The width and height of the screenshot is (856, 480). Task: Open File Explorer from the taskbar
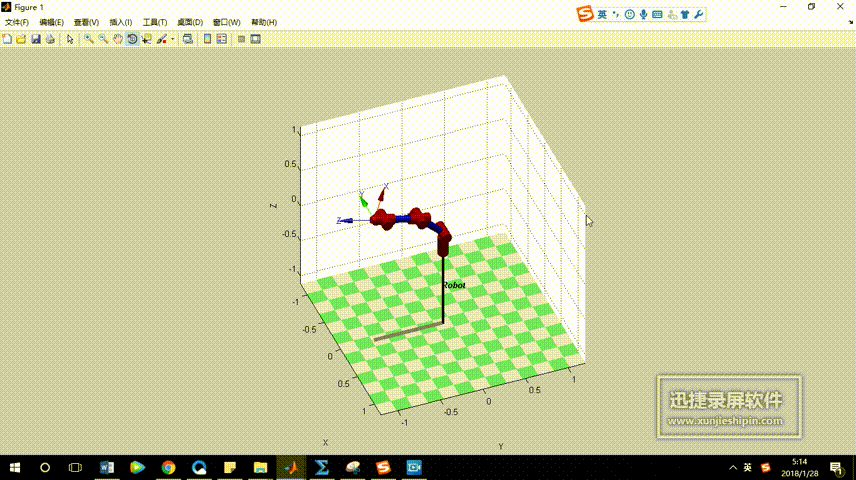click(260, 467)
